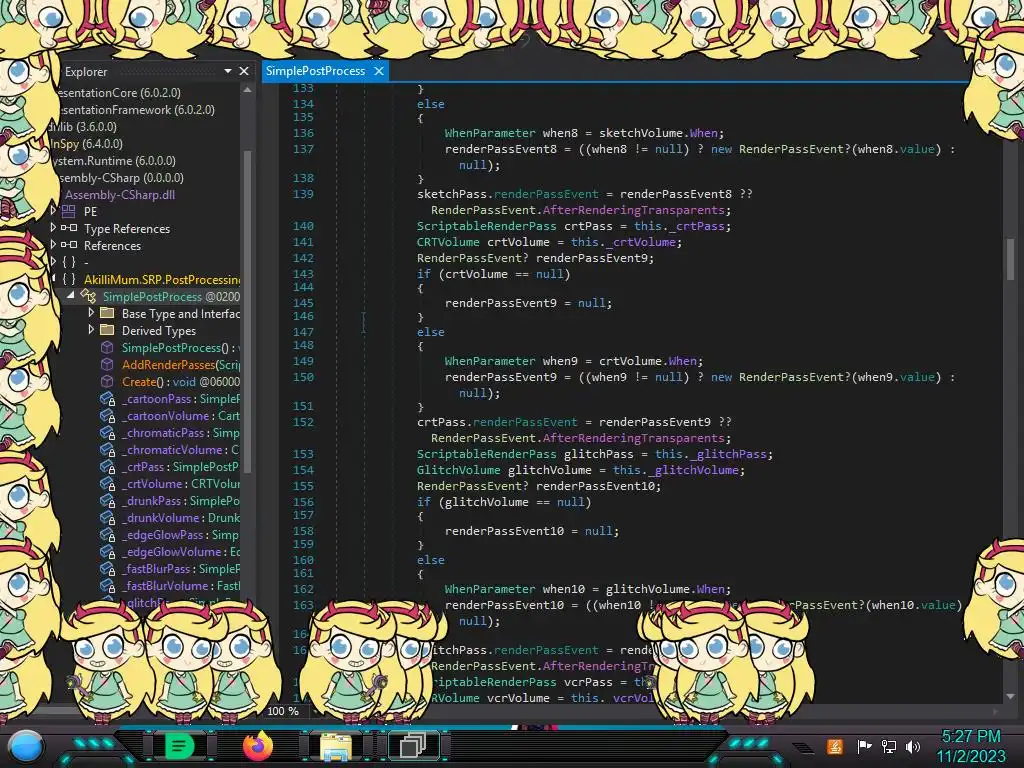The image size is (1024, 768).
Task: Click the AfterRenderingTransparents link on line 139
Action: tap(633, 210)
